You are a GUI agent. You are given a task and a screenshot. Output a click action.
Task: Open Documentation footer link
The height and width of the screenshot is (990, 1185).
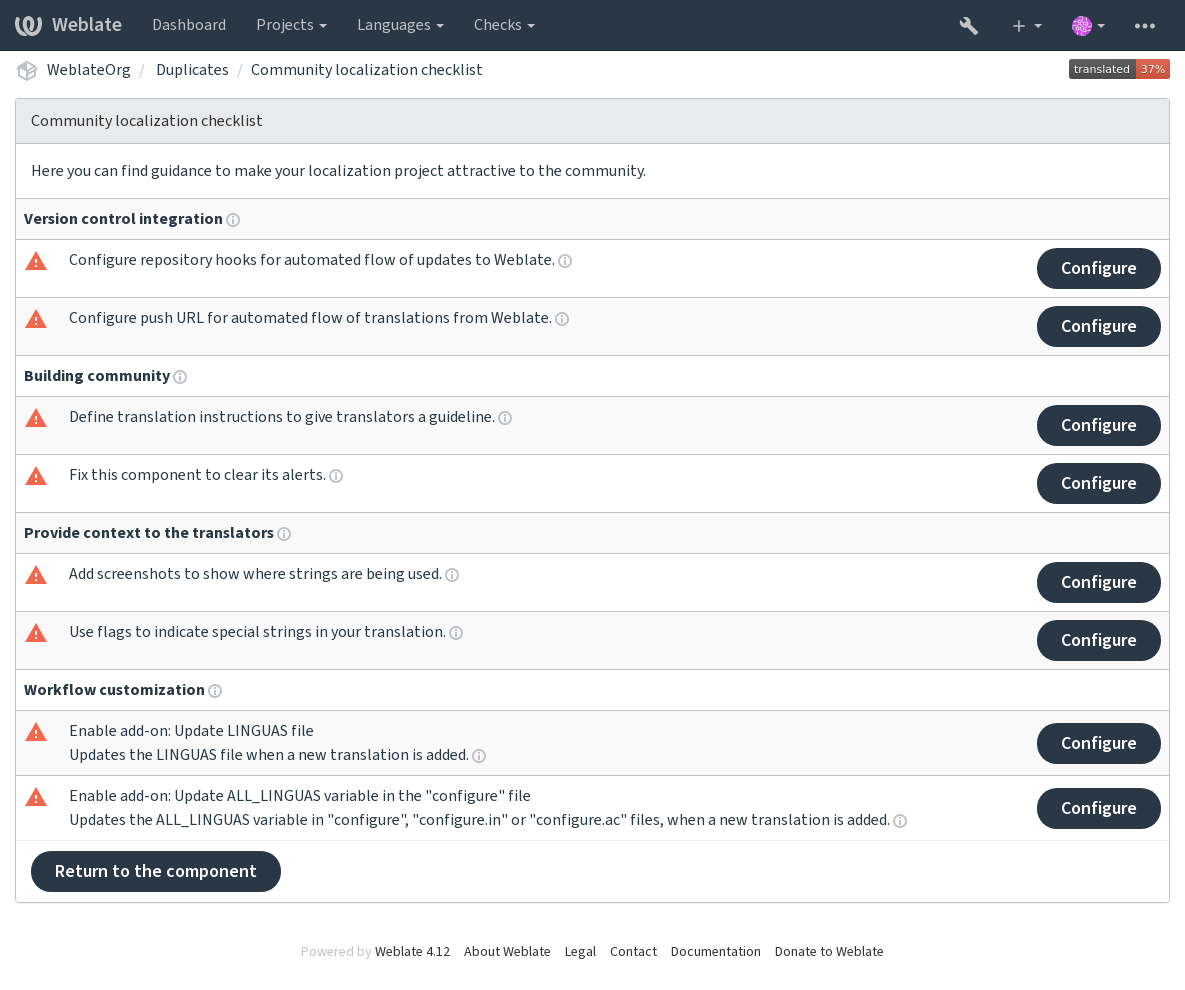[x=716, y=952]
